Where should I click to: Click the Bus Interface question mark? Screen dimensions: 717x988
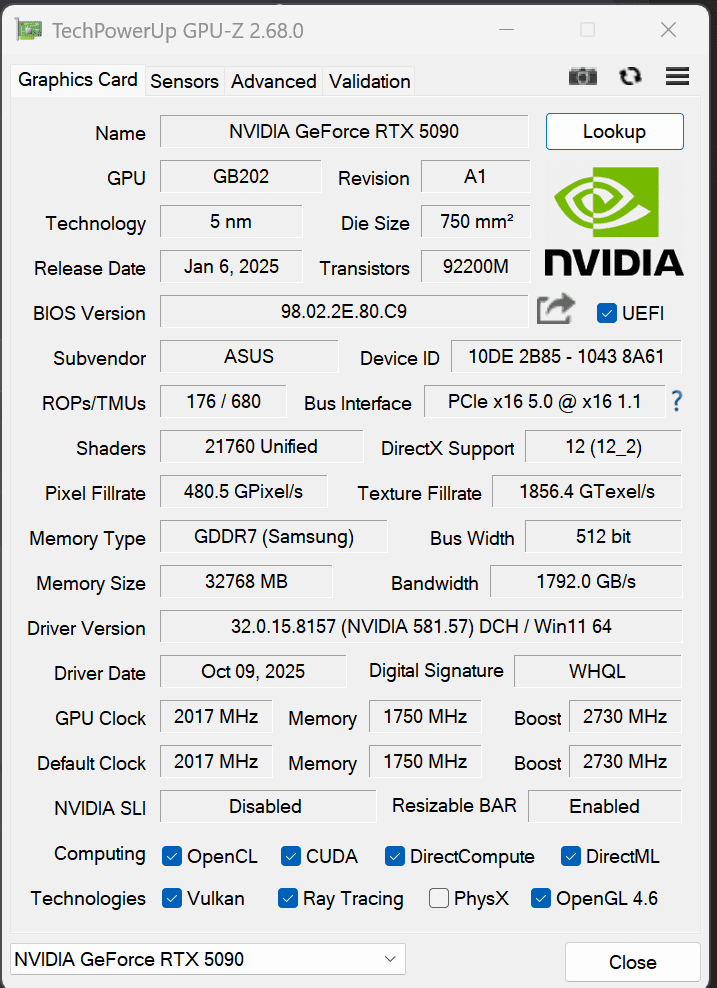tap(677, 402)
